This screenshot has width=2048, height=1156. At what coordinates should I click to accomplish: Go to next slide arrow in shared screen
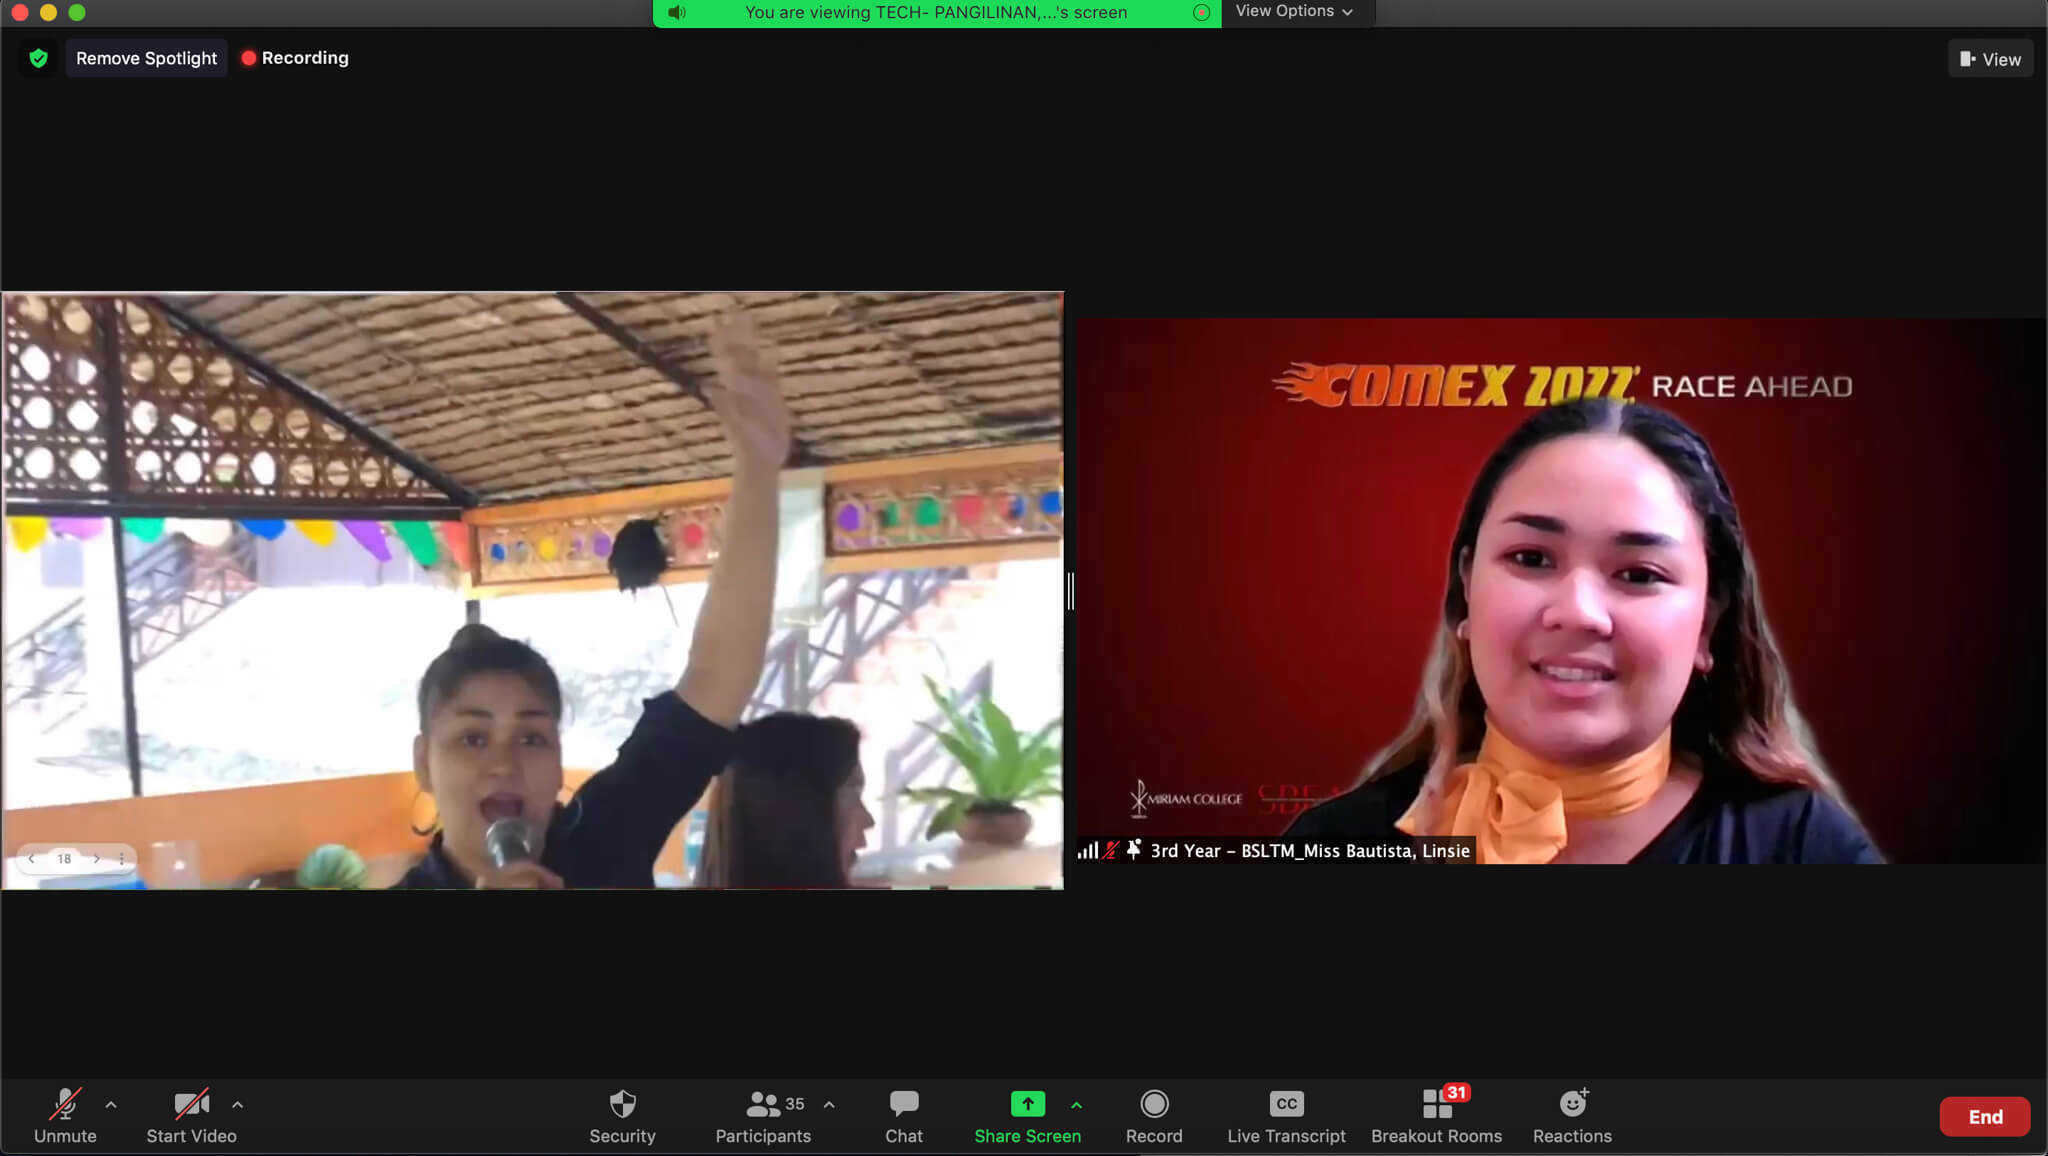(x=96, y=858)
